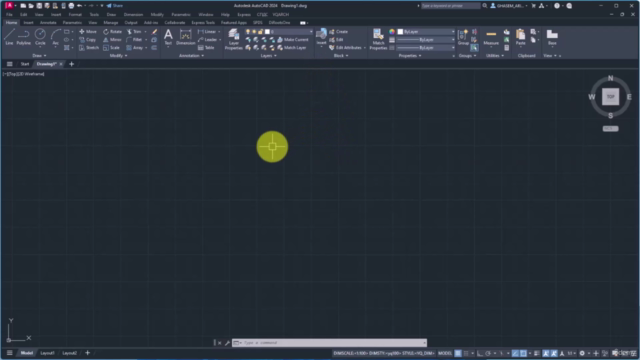Activate the Fillet command

[x=134, y=40]
